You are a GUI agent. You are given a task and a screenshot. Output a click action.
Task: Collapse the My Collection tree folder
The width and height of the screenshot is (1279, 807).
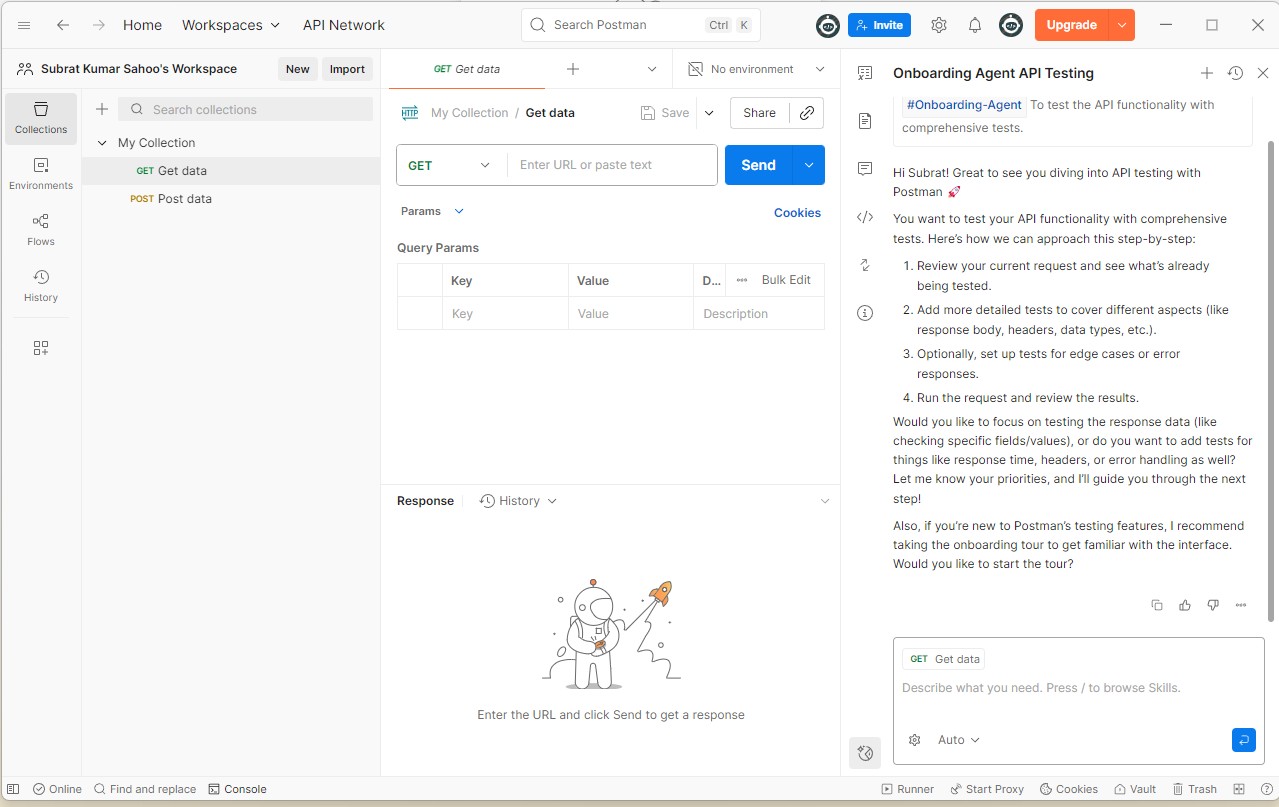click(102, 143)
